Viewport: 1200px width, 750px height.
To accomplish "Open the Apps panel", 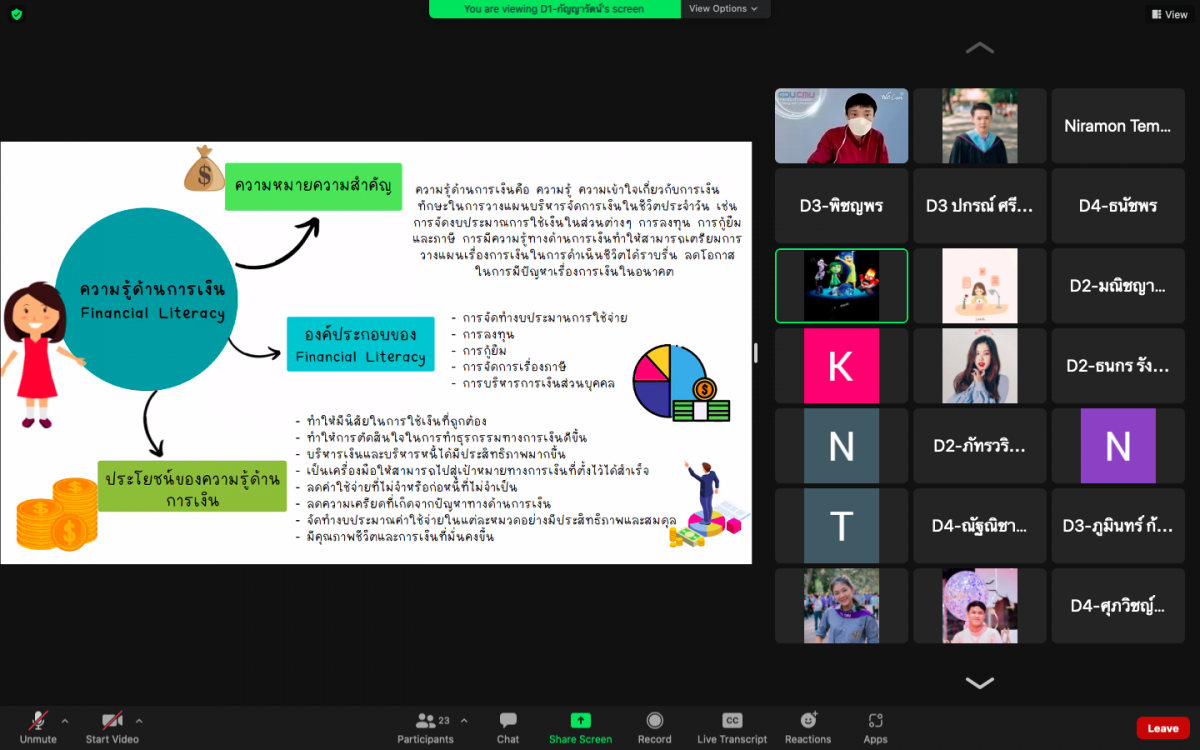I will (875, 727).
